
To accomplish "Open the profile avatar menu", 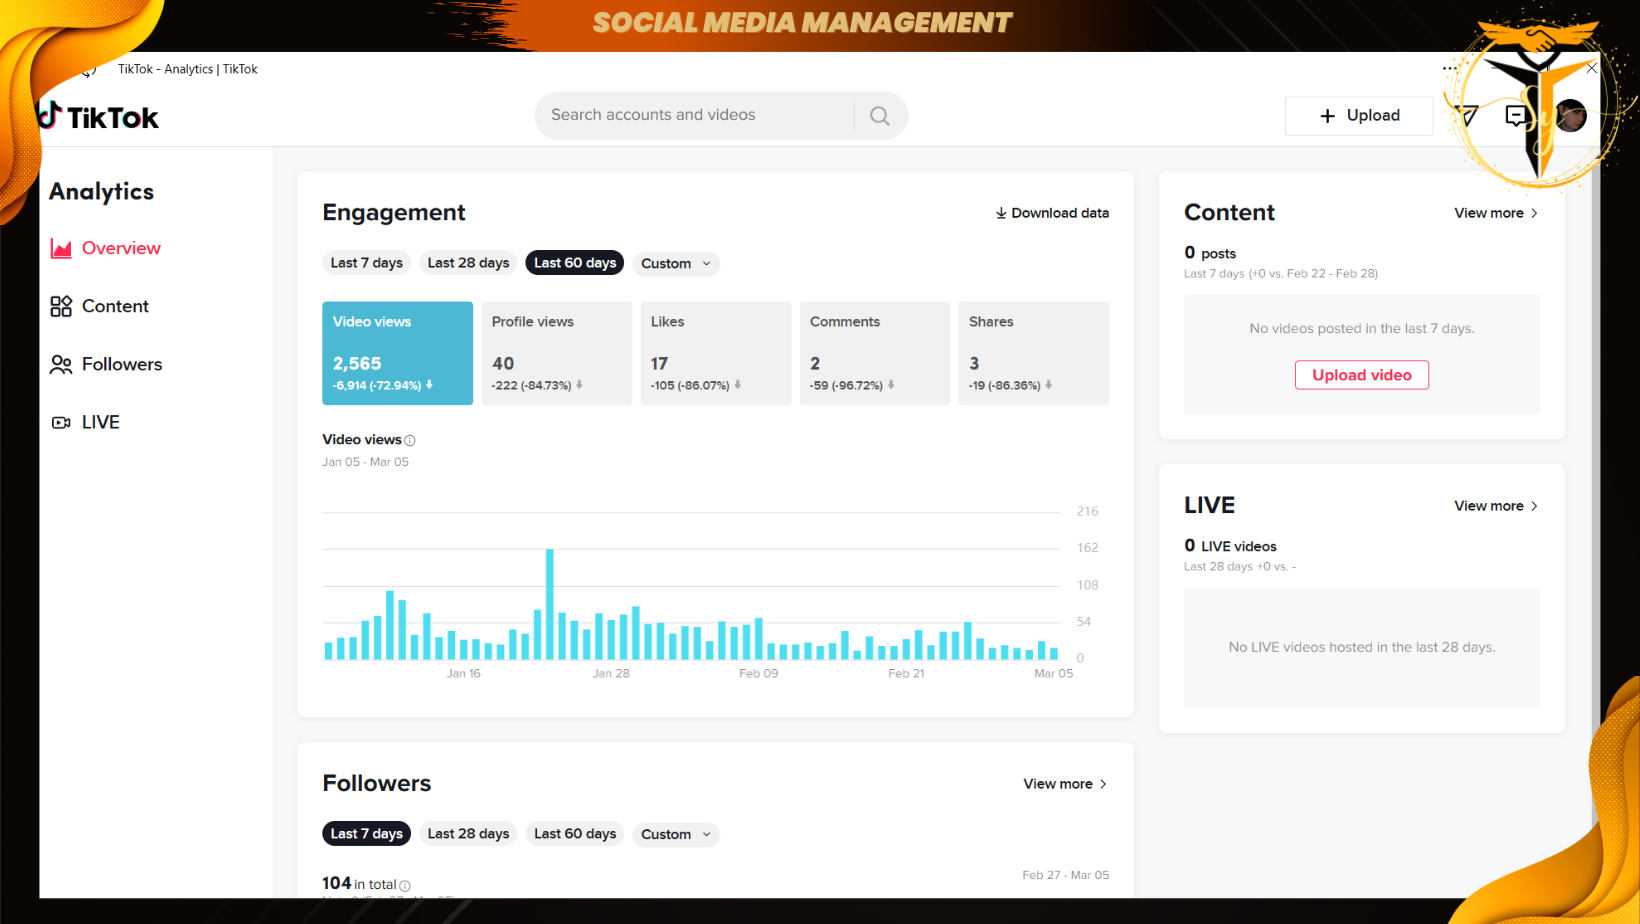I will pyautogui.click(x=1570, y=116).
